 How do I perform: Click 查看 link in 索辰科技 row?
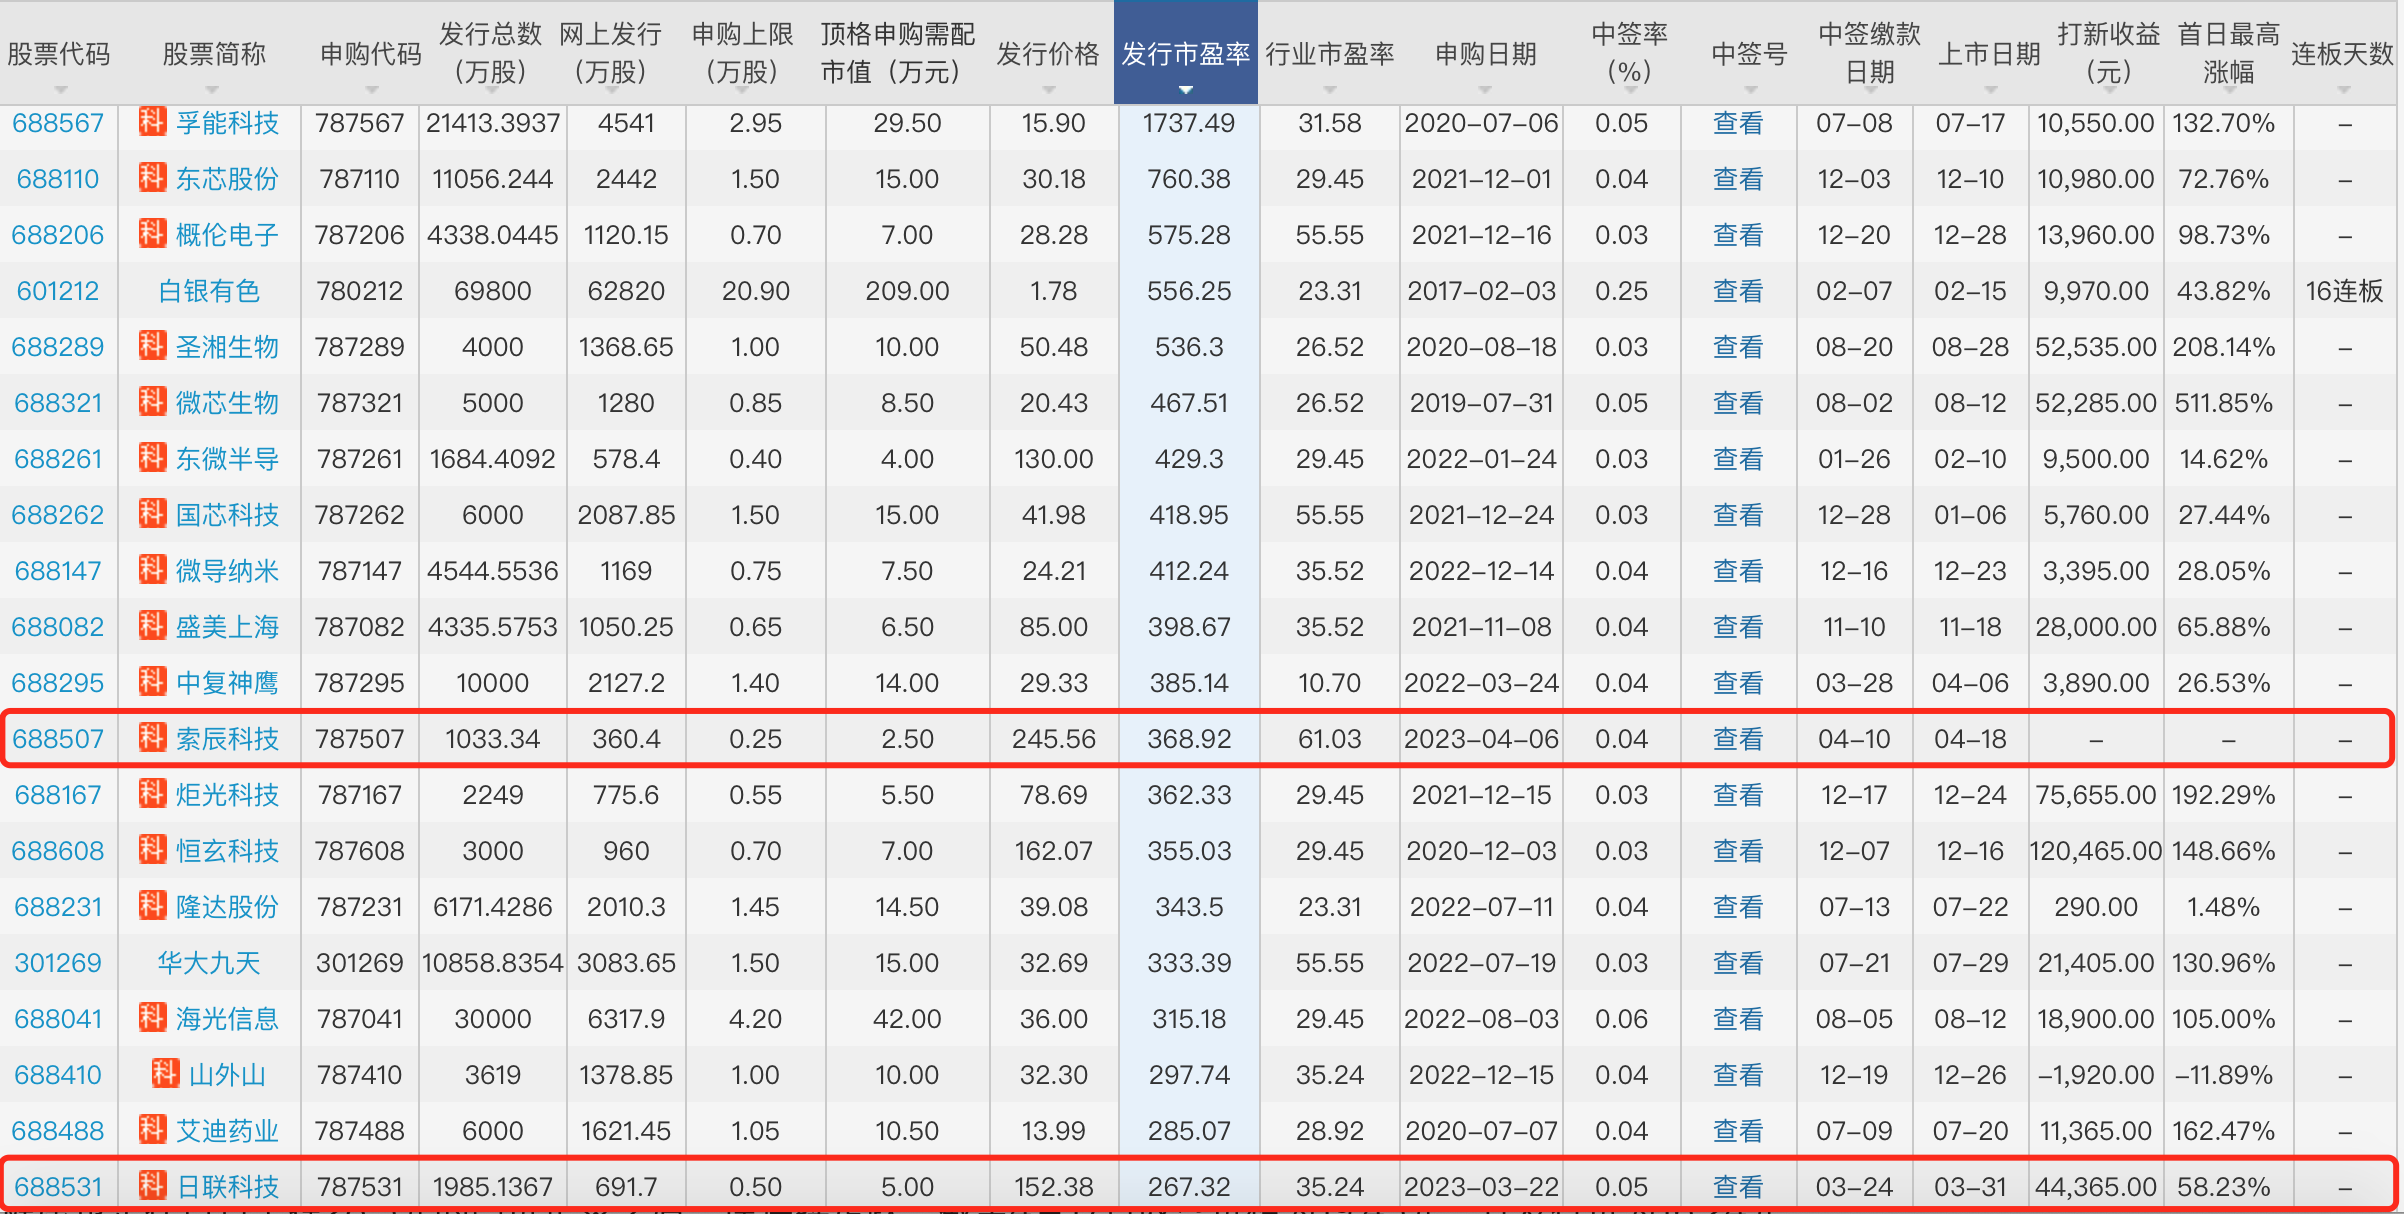coord(1737,739)
